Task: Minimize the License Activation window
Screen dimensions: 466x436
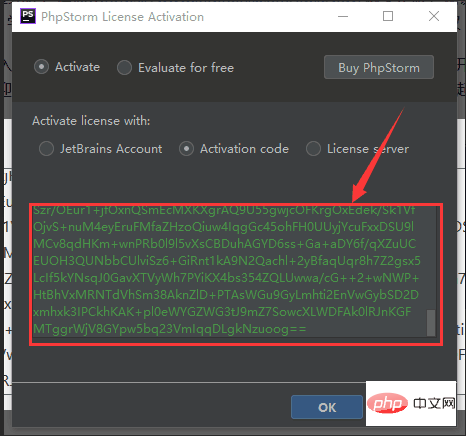Action: [343, 16]
